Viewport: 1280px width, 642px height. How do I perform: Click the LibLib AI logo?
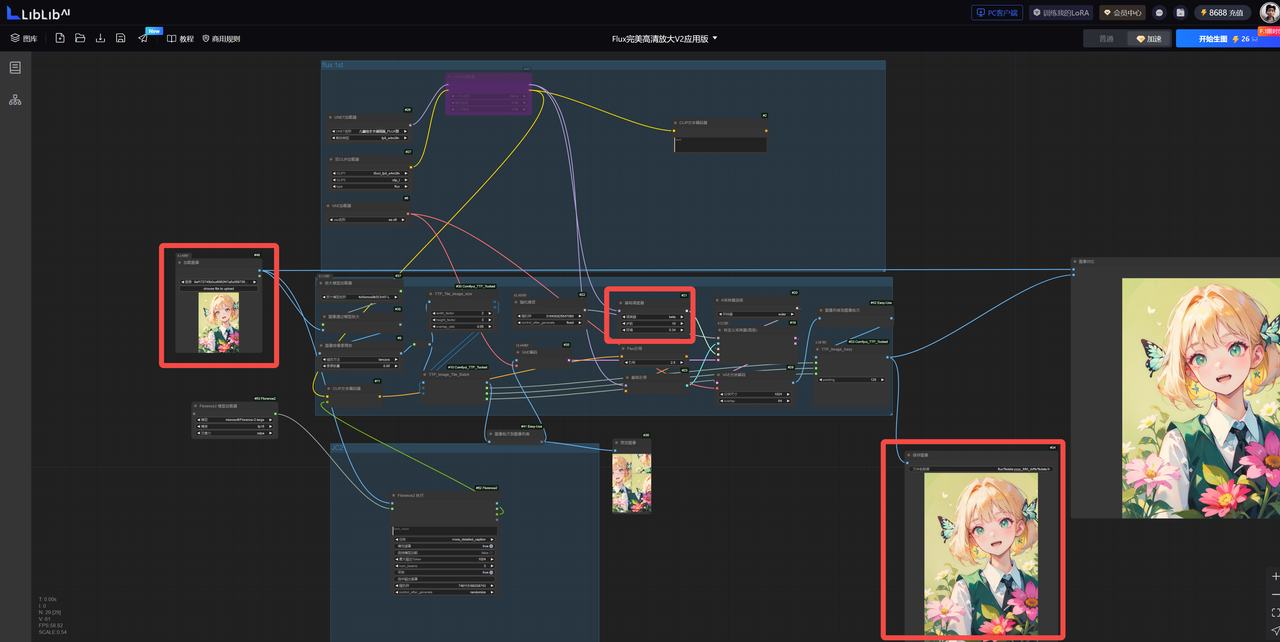click(38, 12)
